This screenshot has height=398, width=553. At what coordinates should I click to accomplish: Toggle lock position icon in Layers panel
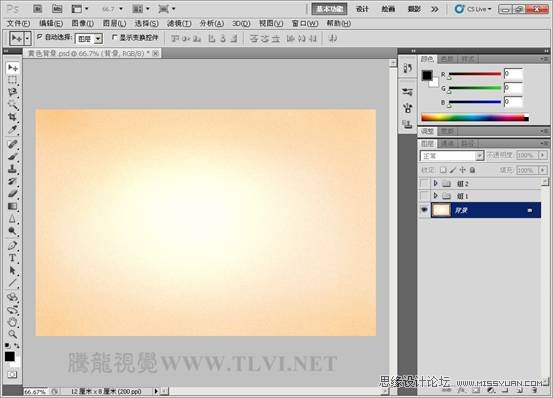point(462,170)
